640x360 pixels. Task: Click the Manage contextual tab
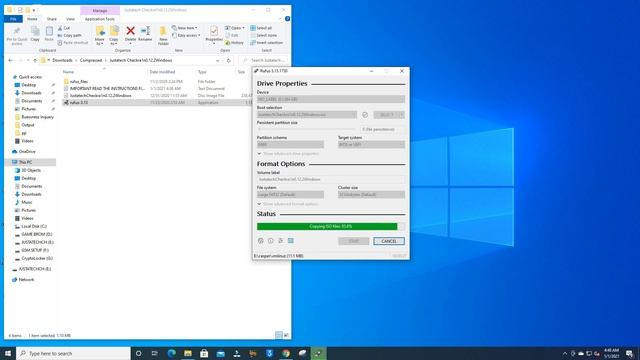pos(100,10)
